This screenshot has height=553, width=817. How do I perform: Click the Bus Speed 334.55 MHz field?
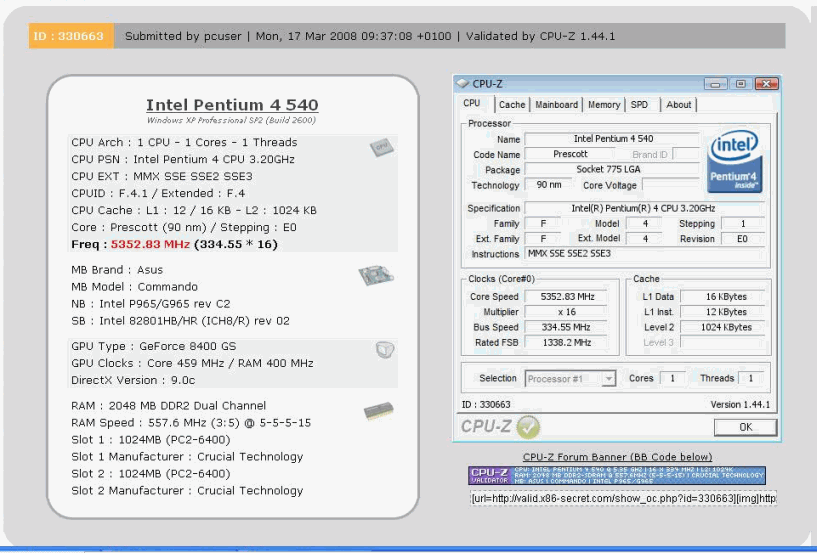[567, 327]
